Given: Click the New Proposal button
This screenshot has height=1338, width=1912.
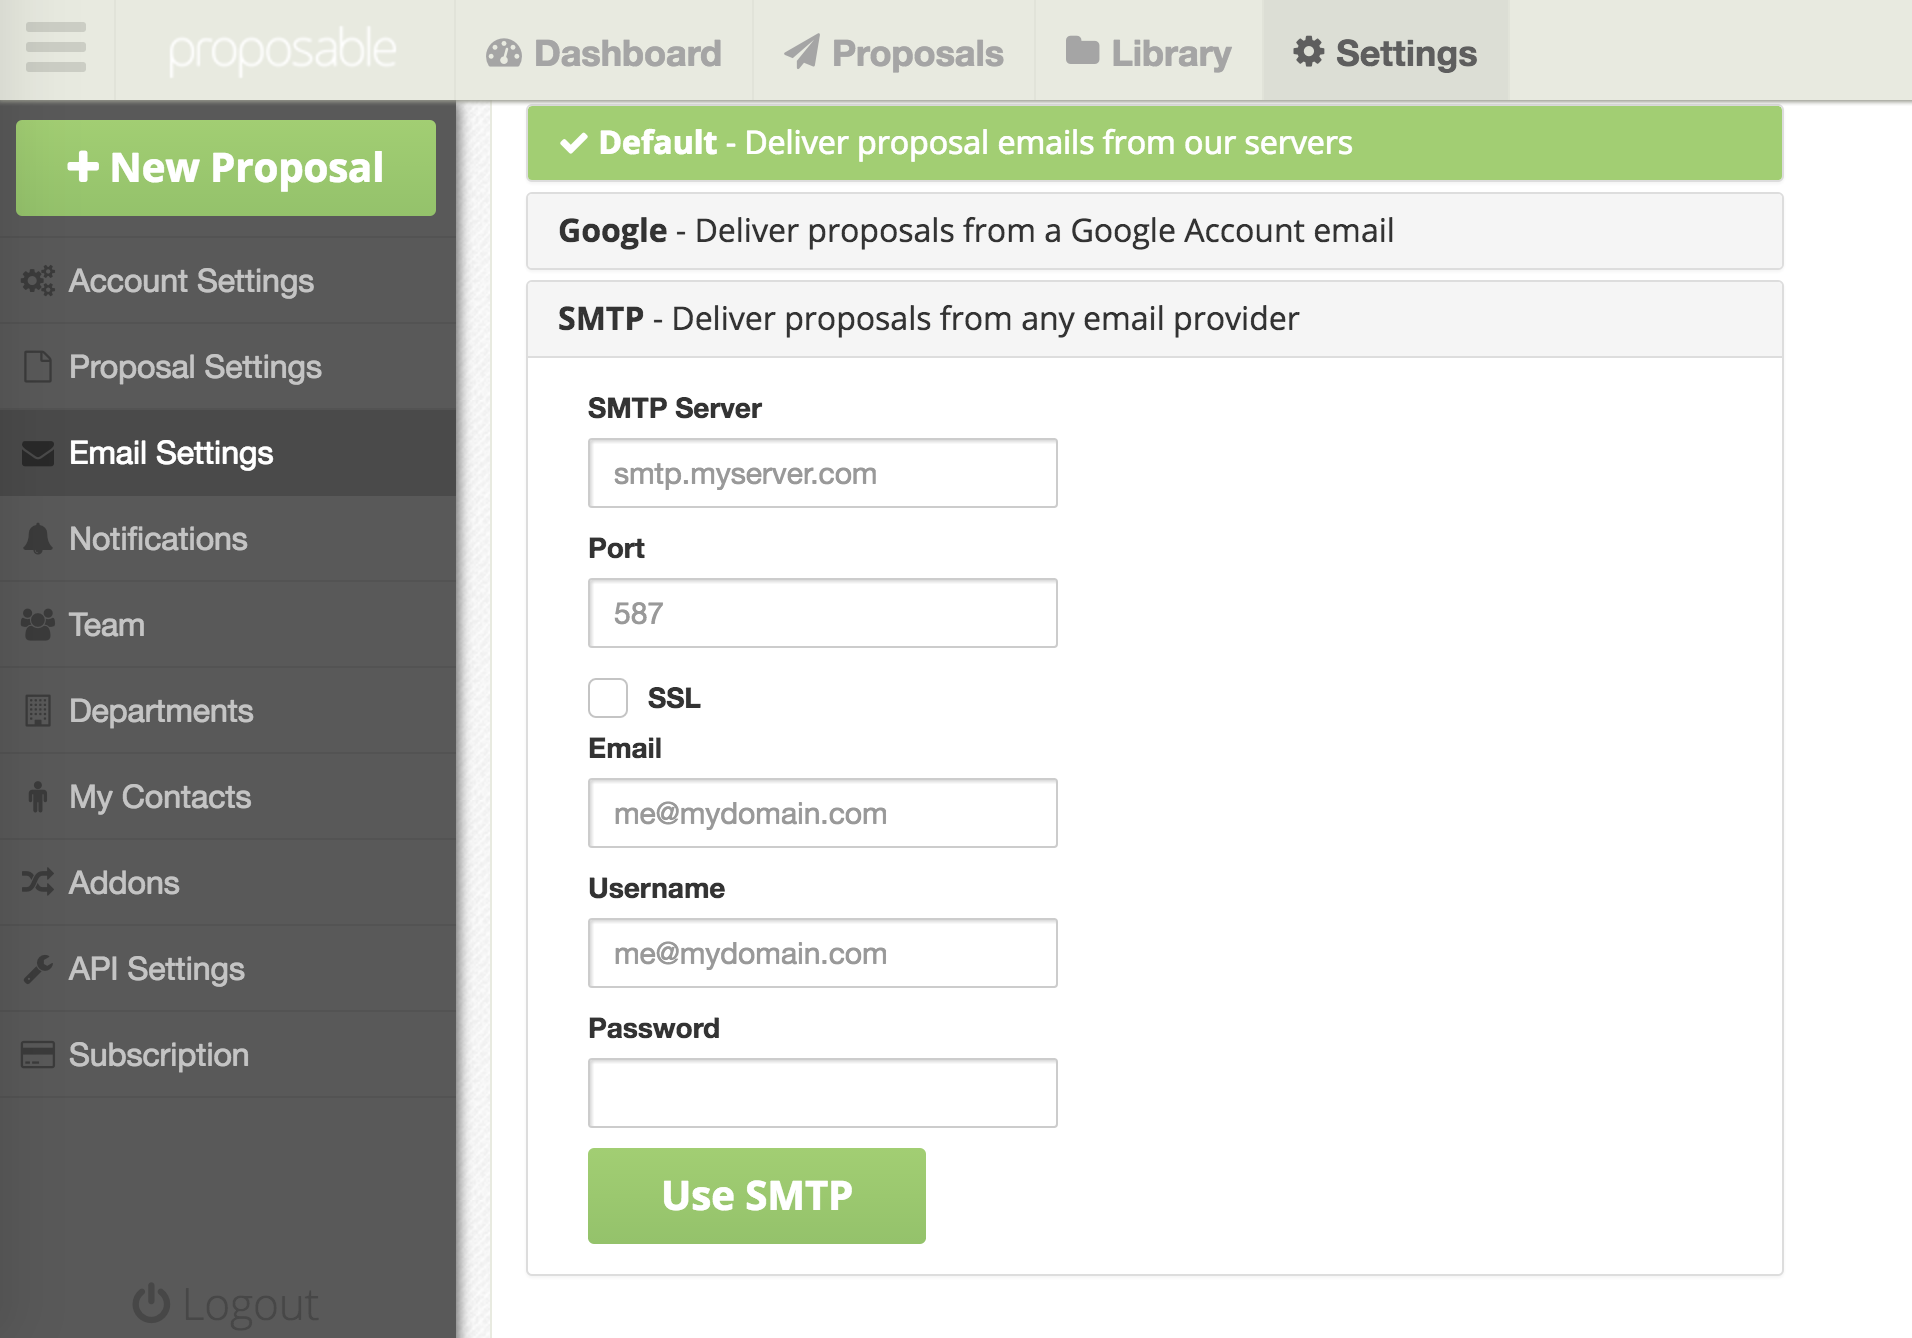Looking at the screenshot, I should pyautogui.click(x=226, y=168).
